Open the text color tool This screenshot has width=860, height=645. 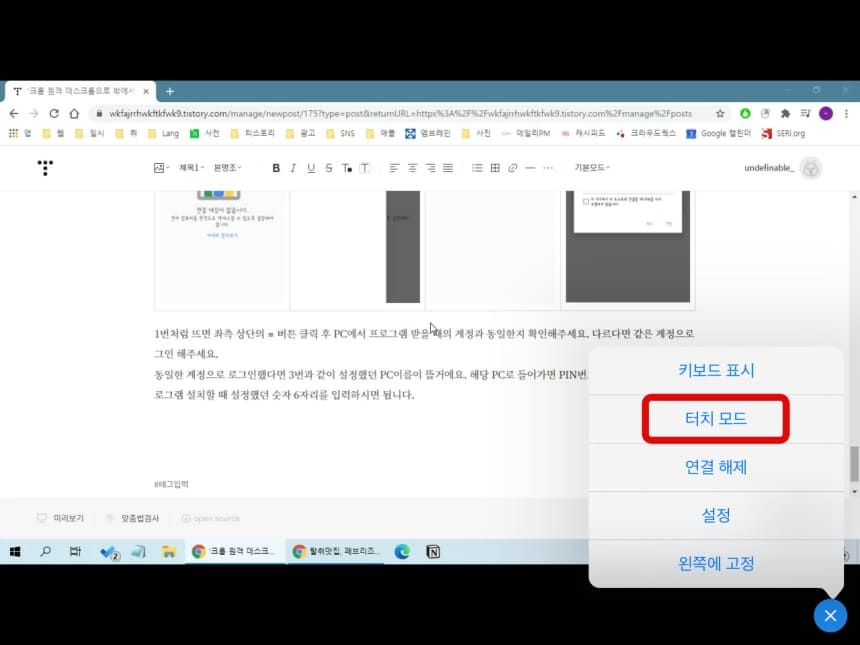[x=347, y=168]
